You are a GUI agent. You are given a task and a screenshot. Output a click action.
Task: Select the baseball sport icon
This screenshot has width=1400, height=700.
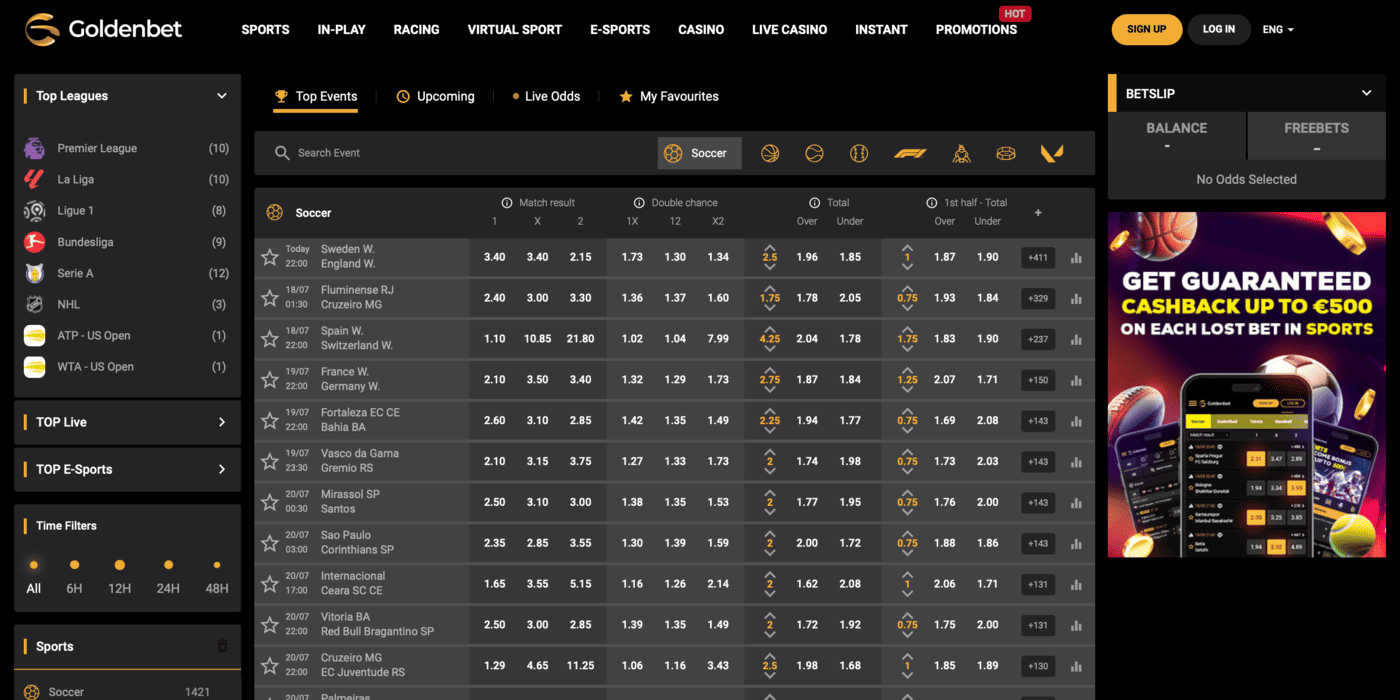click(859, 153)
